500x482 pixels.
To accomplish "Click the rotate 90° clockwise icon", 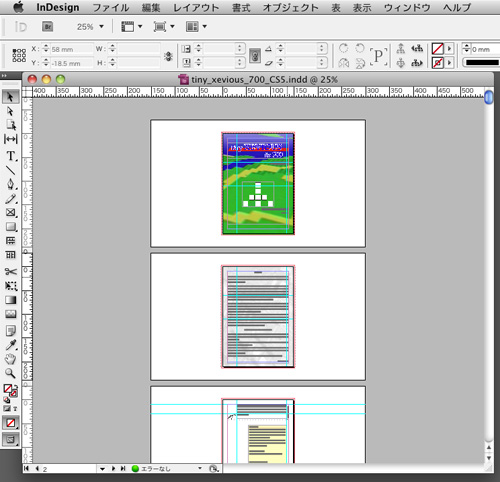I will (x=344, y=48).
